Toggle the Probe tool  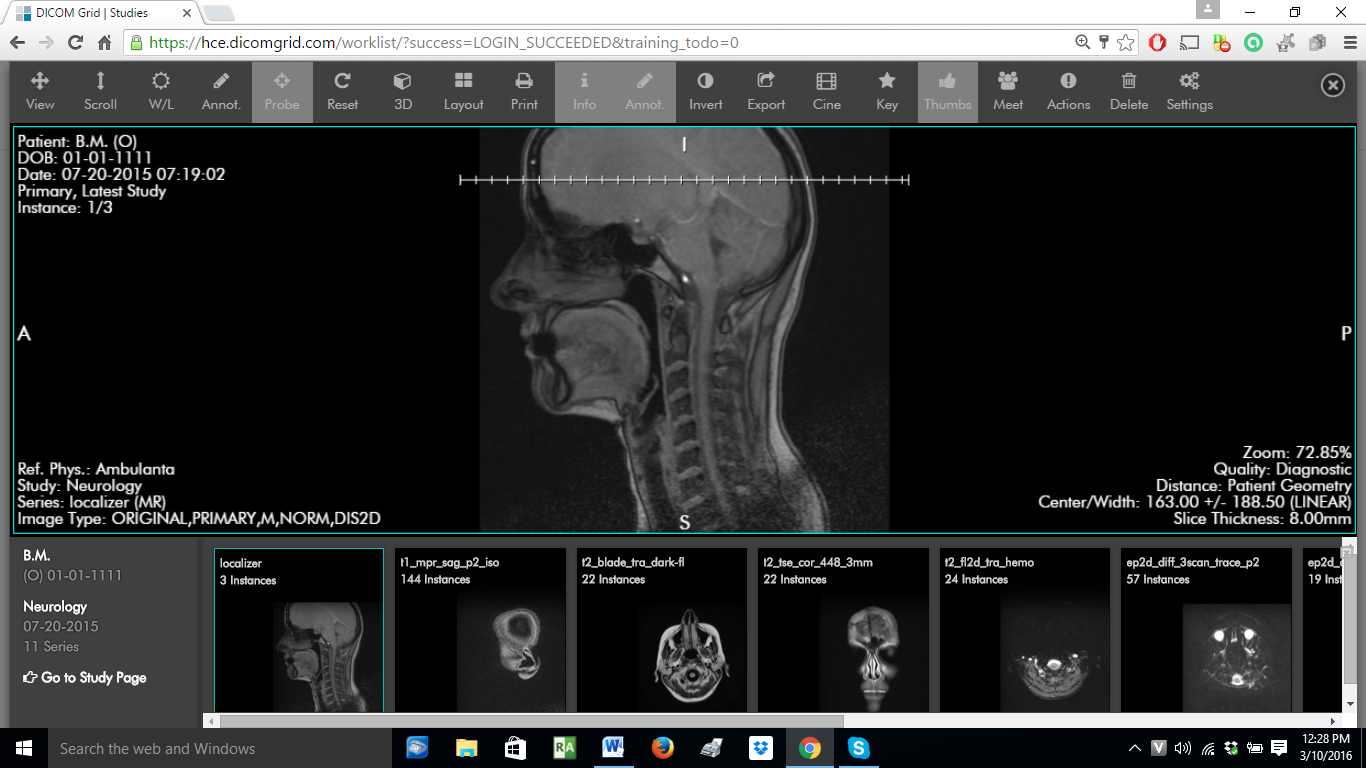pos(282,92)
